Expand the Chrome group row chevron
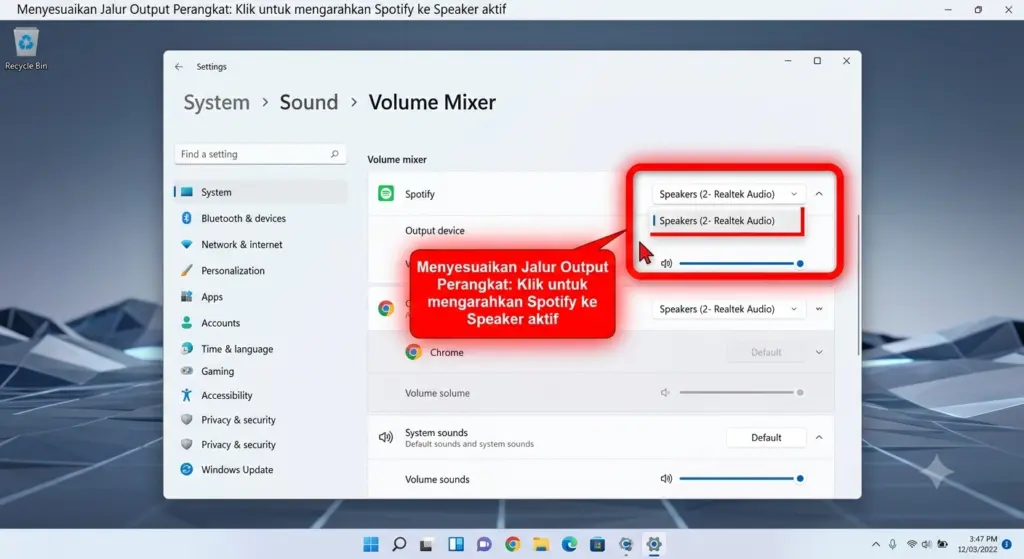1024x559 pixels. click(x=819, y=309)
